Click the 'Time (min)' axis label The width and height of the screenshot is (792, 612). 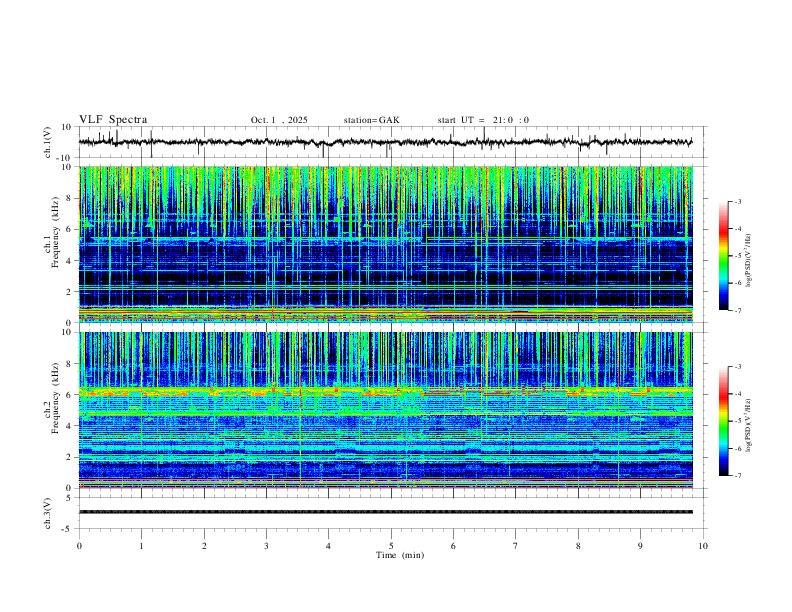pyautogui.click(x=400, y=555)
